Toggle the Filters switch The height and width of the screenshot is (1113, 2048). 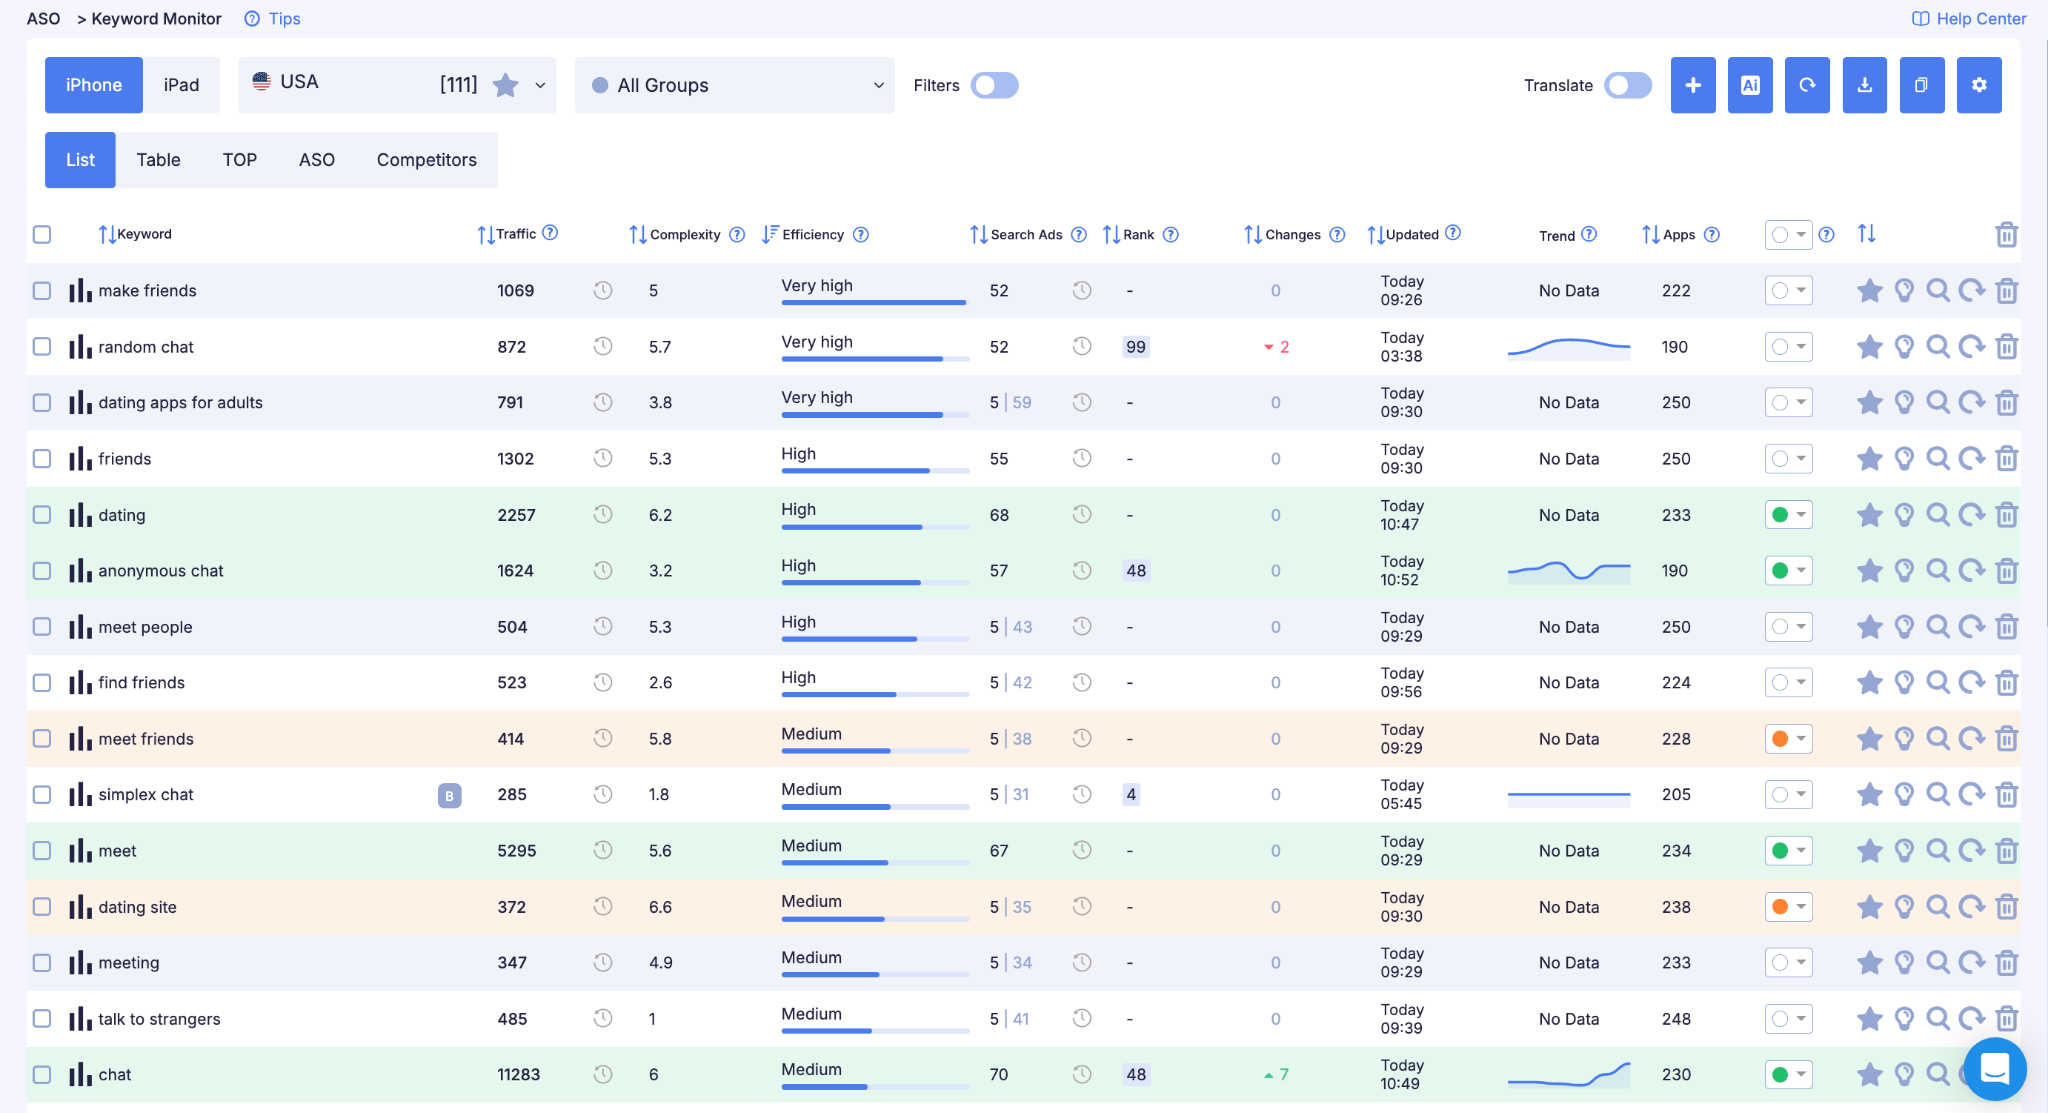click(995, 85)
